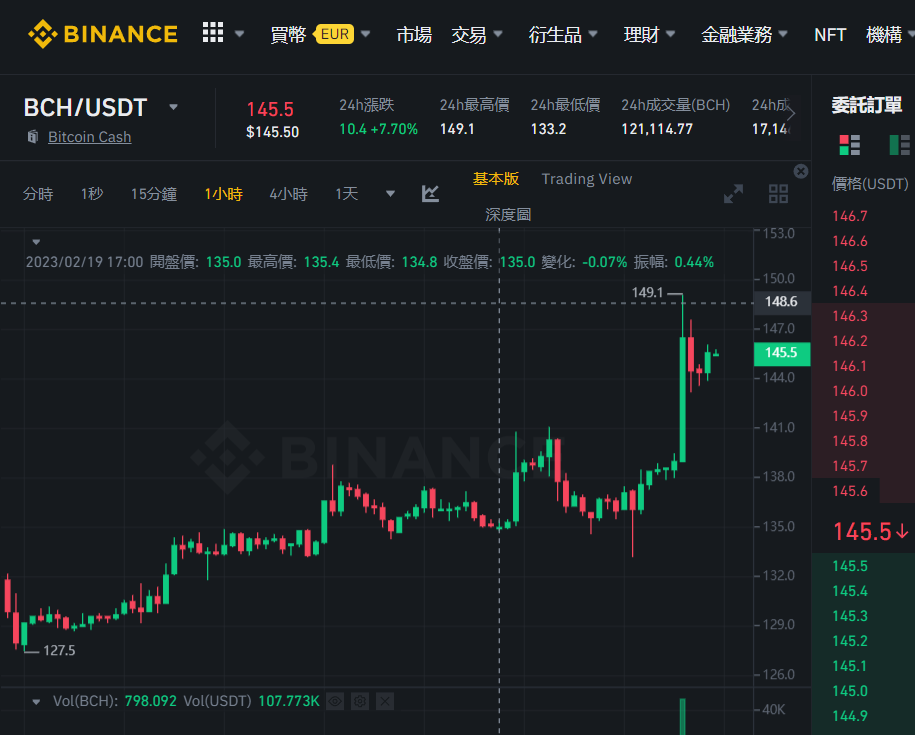Switch to 深度圖 depth chart
Screen dimensions: 915x735
(508, 215)
